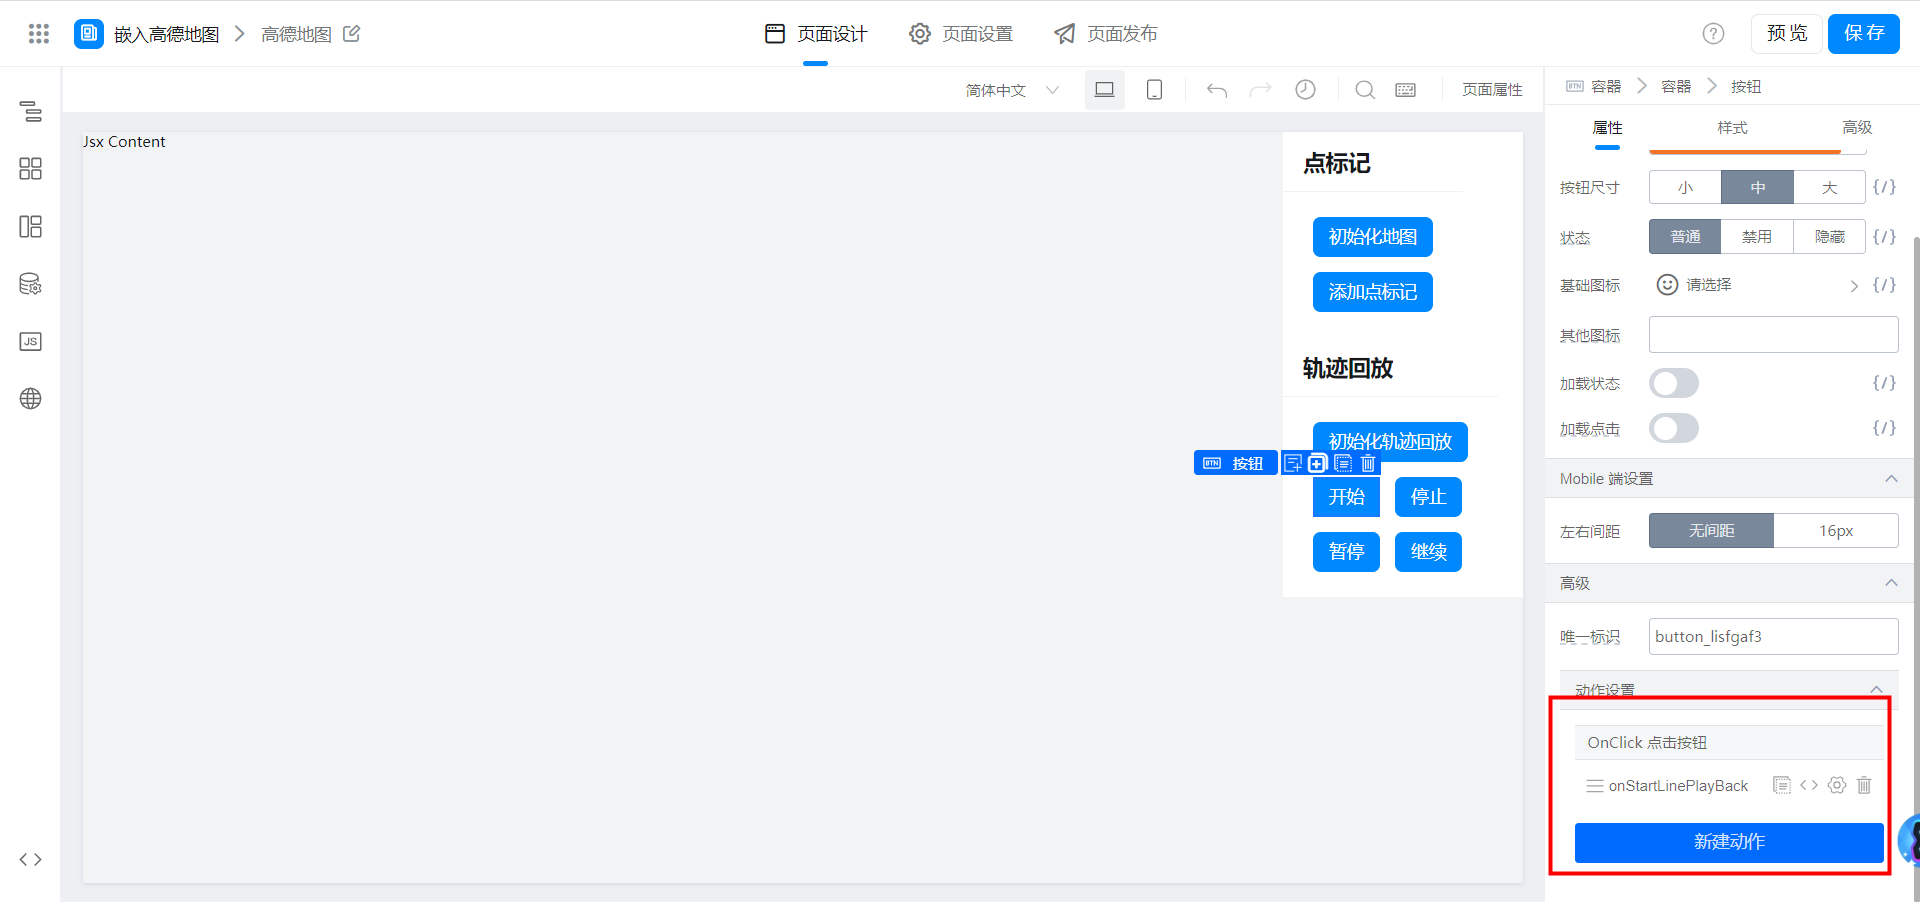Open the data source sidebar icon
Viewport: 1920px width, 902px height.
pos(31,284)
